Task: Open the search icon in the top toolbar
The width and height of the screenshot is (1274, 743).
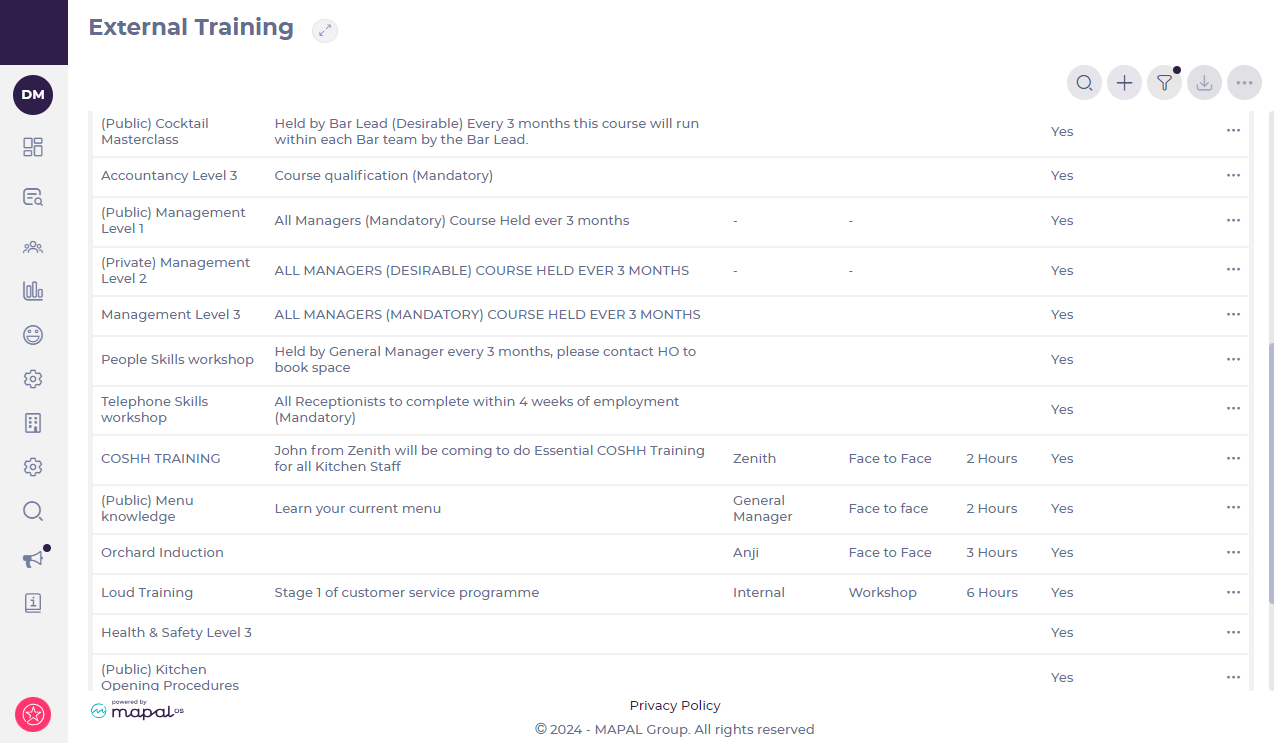Action: pyautogui.click(x=1084, y=83)
